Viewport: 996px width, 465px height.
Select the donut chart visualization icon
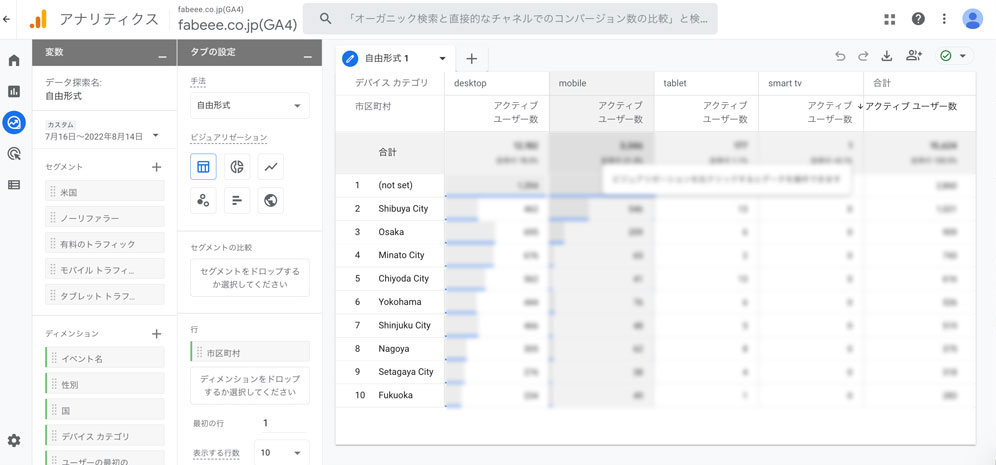coord(237,166)
